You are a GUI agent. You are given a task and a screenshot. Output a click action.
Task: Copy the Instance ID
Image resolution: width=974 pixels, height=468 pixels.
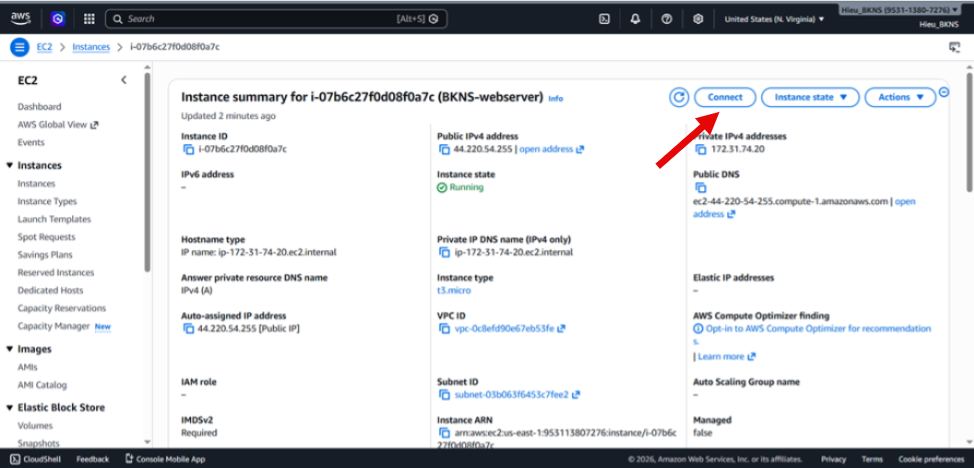188,149
